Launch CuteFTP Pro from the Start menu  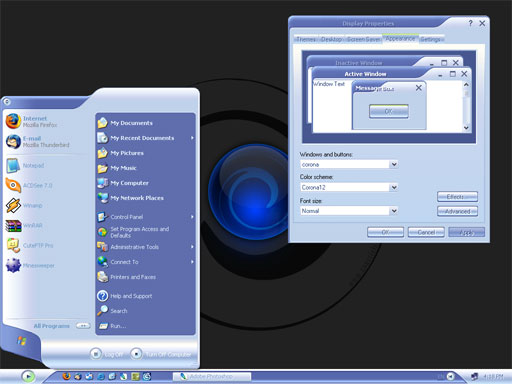tap(30, 246)
